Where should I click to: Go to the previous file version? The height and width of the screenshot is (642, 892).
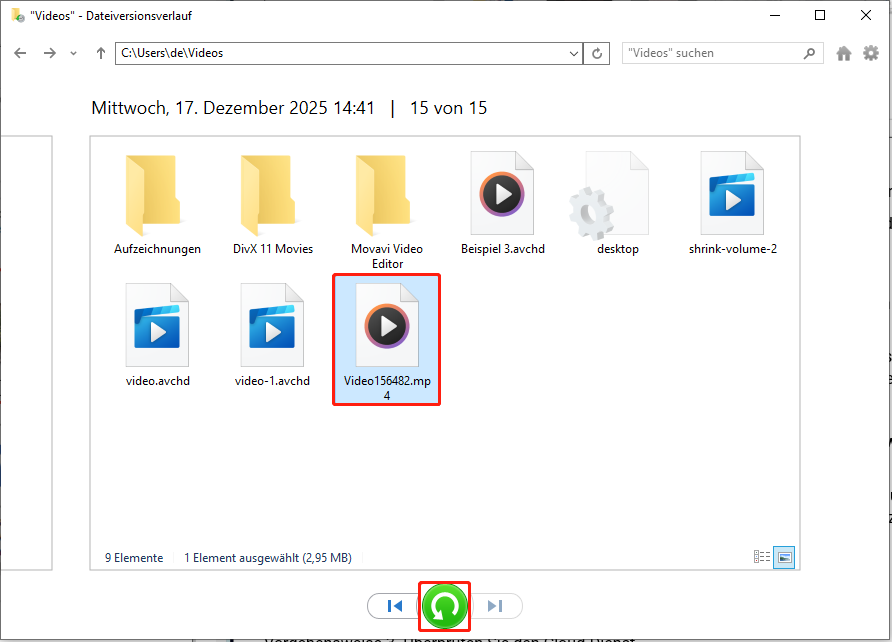[394, 605]
